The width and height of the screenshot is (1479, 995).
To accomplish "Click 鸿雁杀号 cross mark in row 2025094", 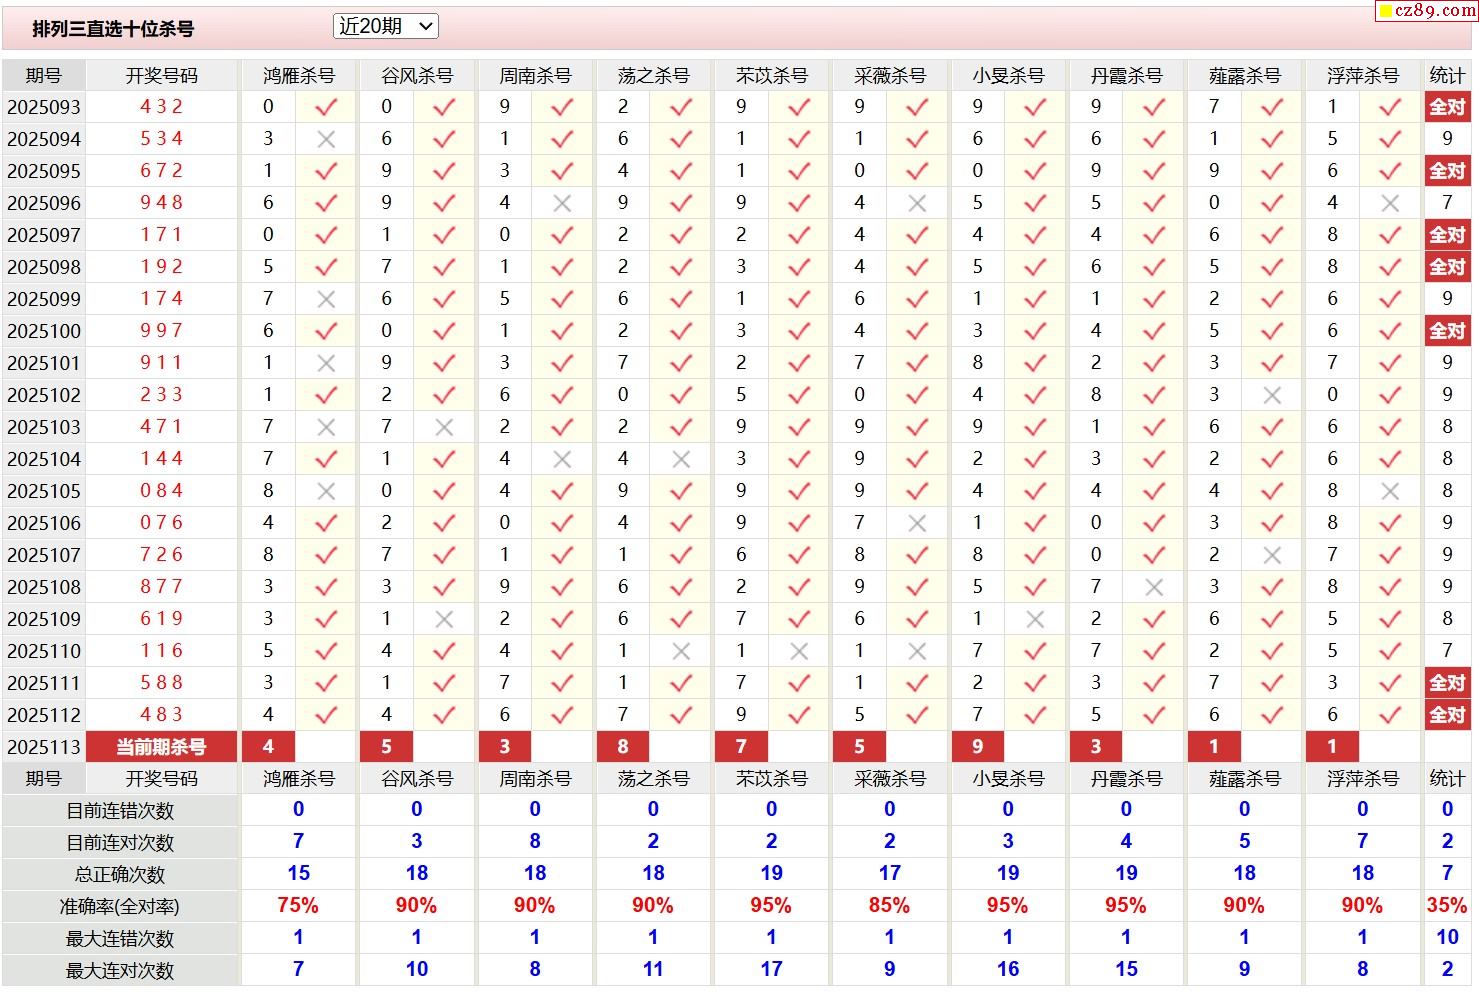I will (x=326, y=140).
